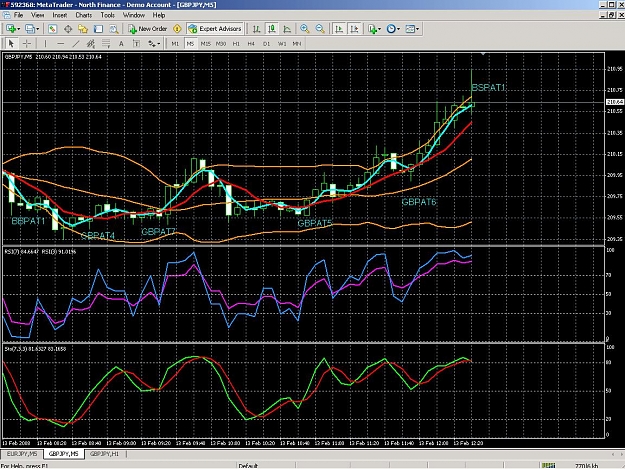Switch timeframe to M1
Viewport: 625px width, 469px height.
click(x=175, y=43)
